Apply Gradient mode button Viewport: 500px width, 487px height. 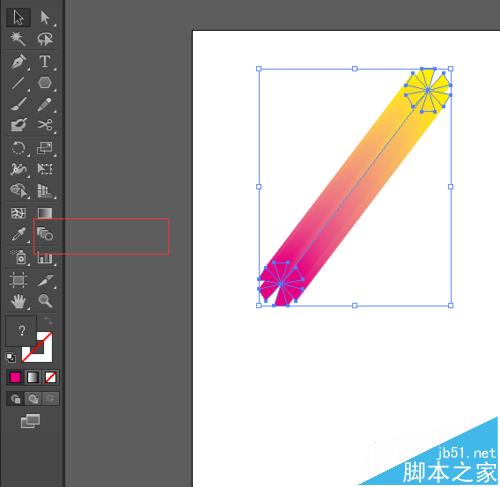click(33, 377)
